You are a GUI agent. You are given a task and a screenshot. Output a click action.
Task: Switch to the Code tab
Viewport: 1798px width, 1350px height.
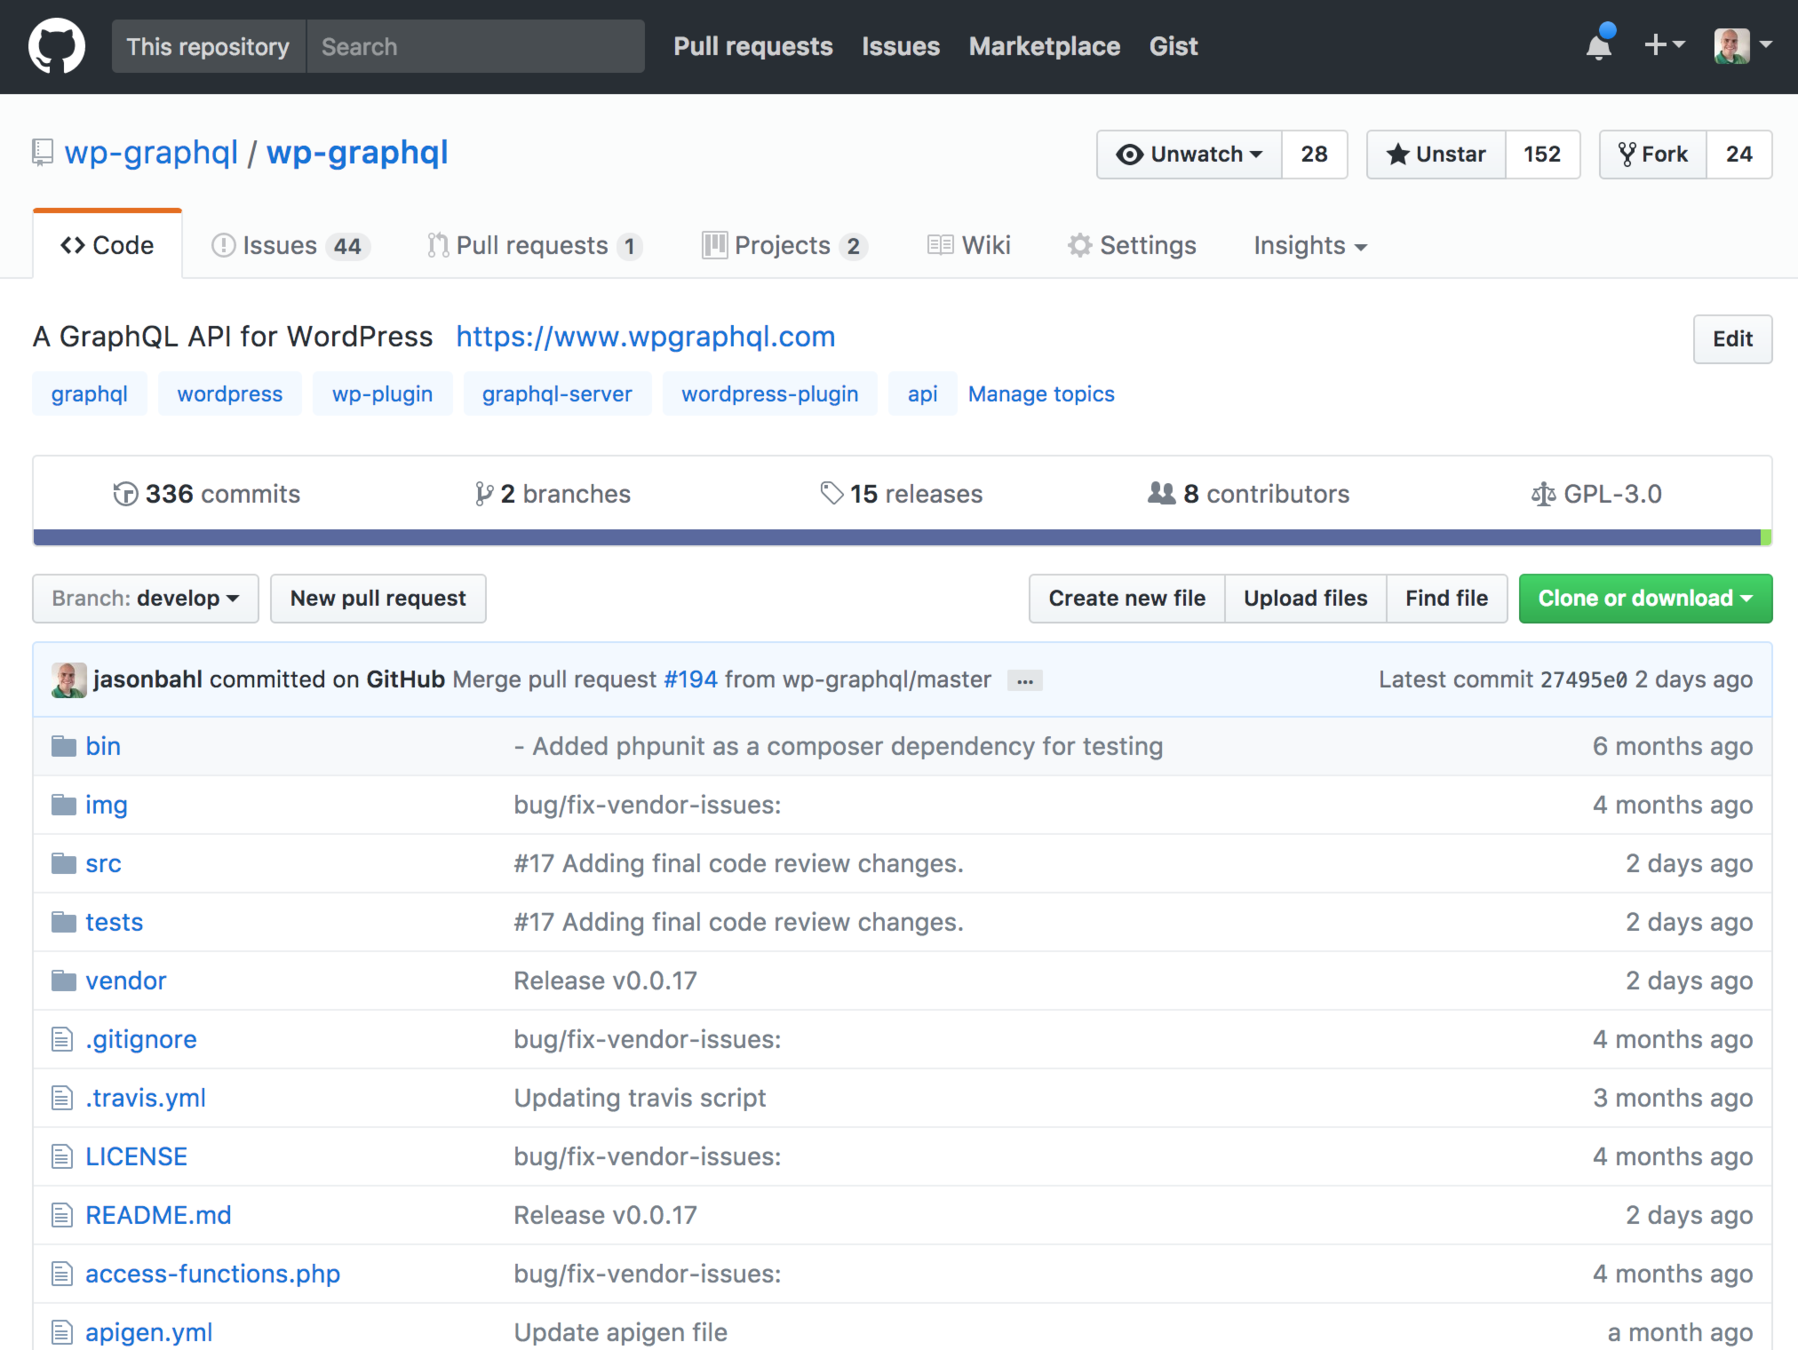click(x=107, y=245)
